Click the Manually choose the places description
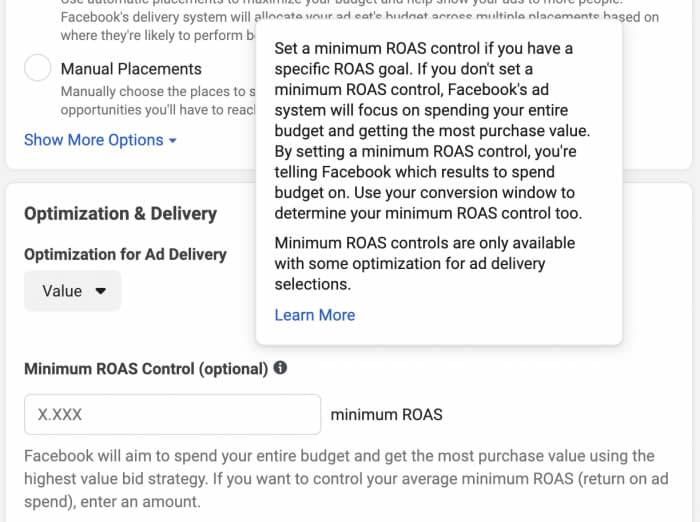The width and height of the screenshot is (700, 522). tap(158, 100)
